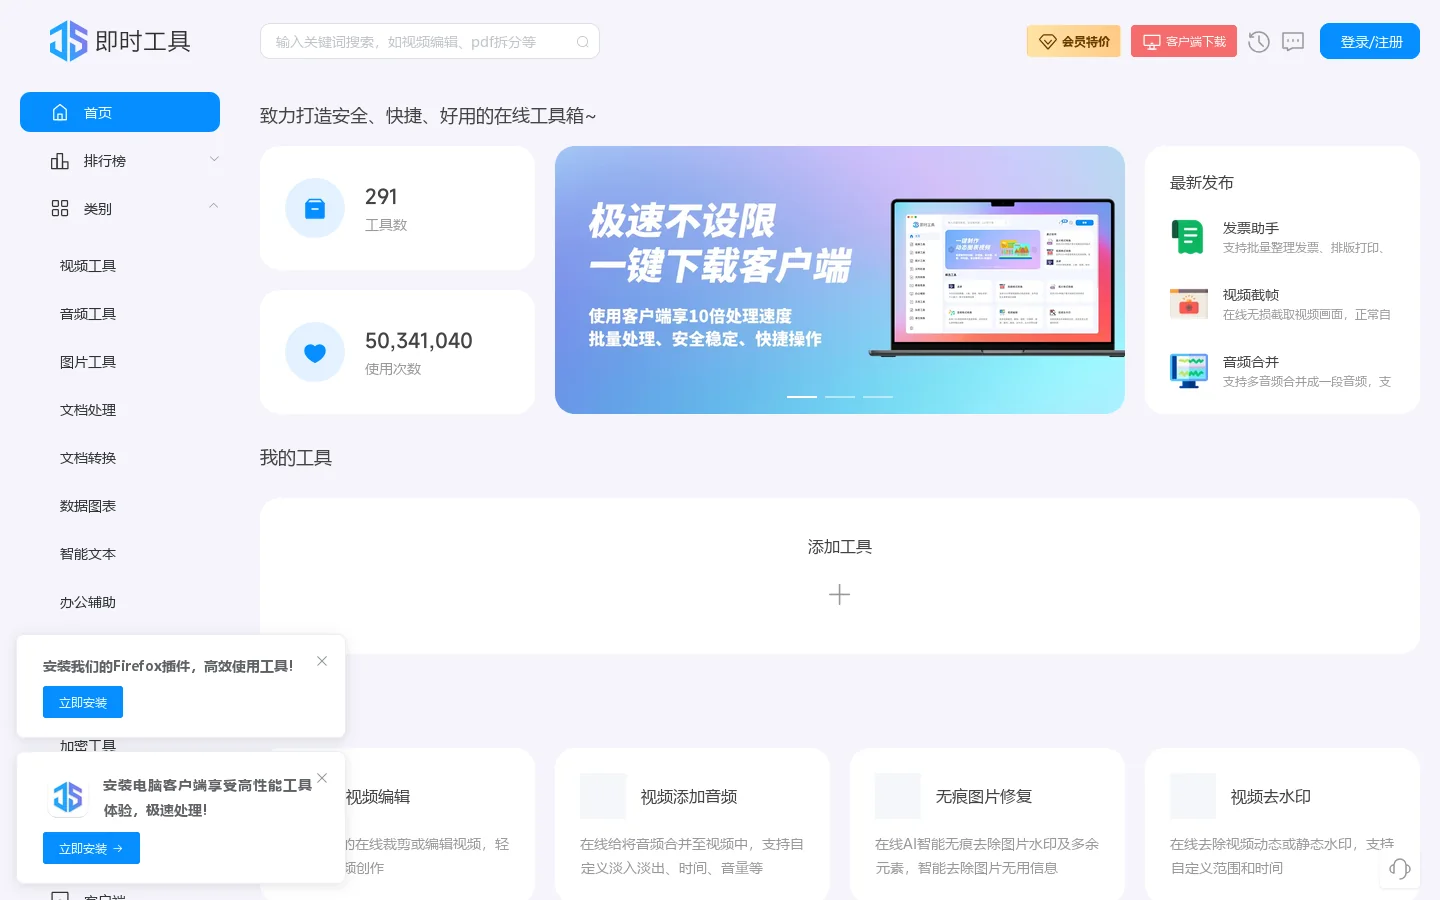Click the 排行榜 ranking chart icon
The image size is (1440, 900).
click(60, 160)
